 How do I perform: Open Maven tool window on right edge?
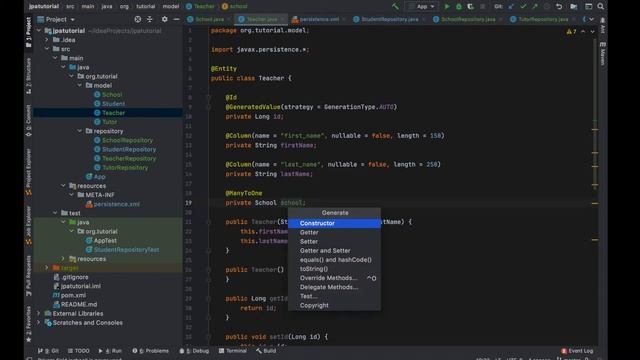point(603,53)
